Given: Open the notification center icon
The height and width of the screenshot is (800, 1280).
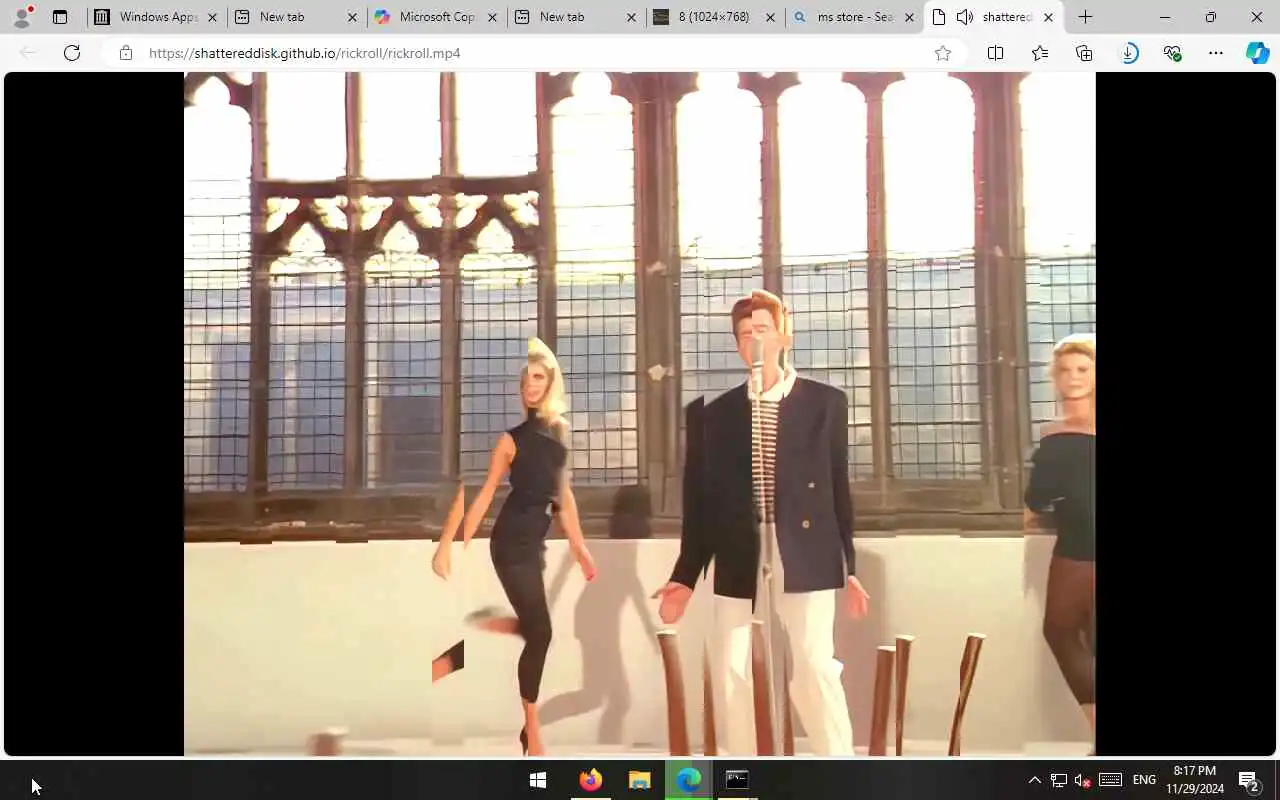Looking at the screenshot, I should click(1249, 780).
